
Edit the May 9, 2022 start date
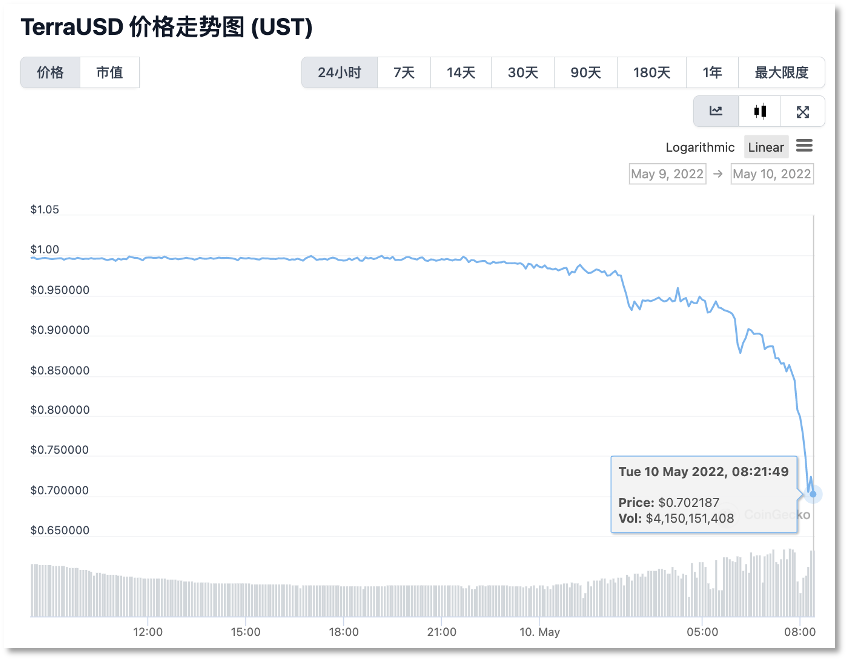(x=667, y=174)
